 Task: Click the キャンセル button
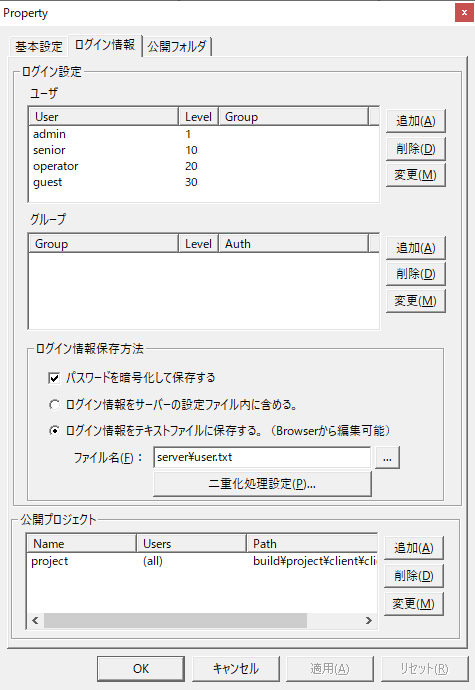point(236,669)
